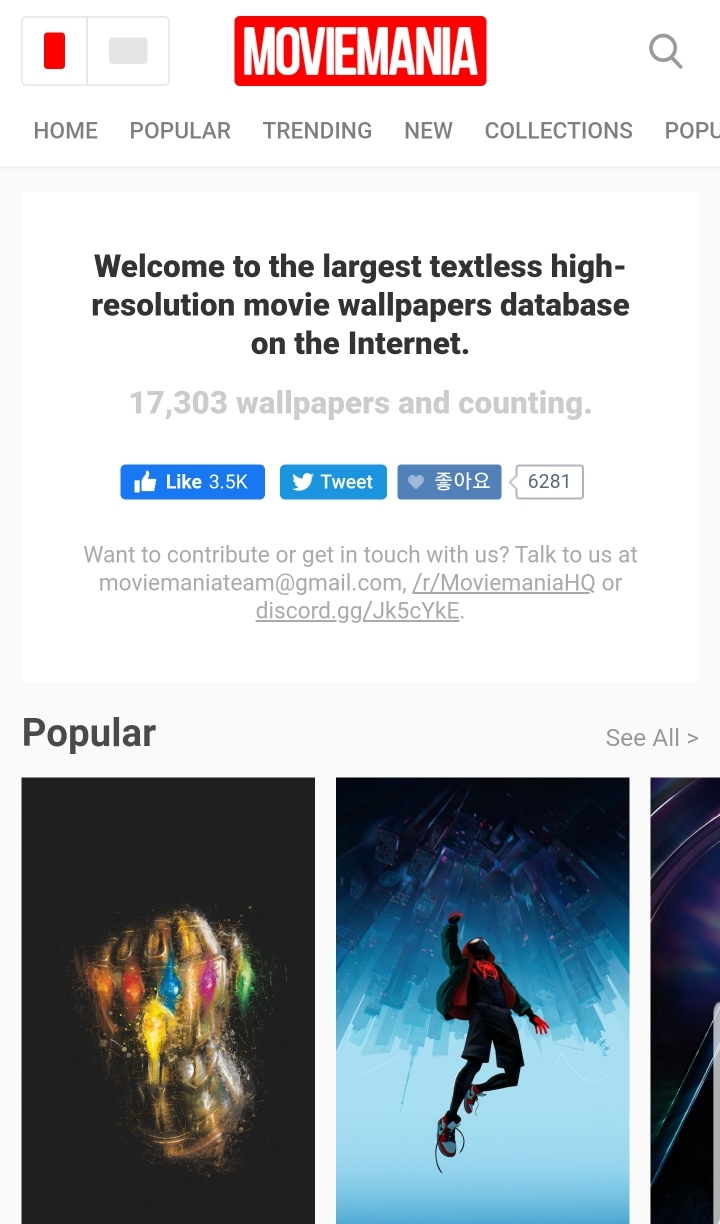
Task: Click the MOVIEMANIA logo
Action: pyautogui.click(x=360, y=51)
